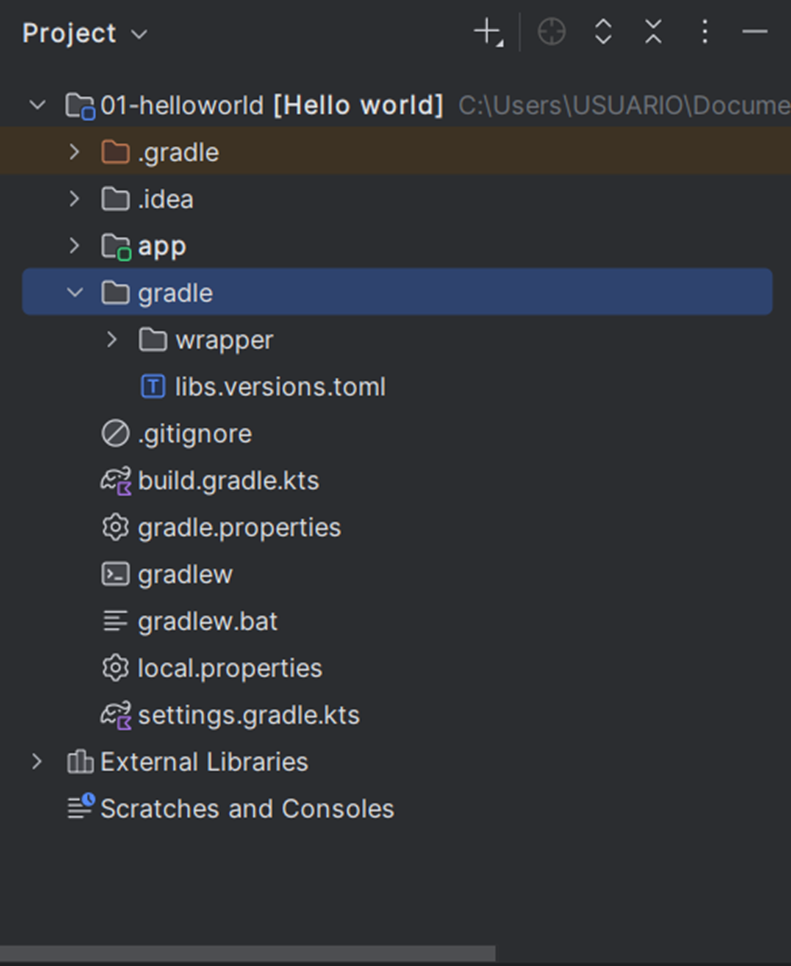Expand the app module node

point(74,245)
